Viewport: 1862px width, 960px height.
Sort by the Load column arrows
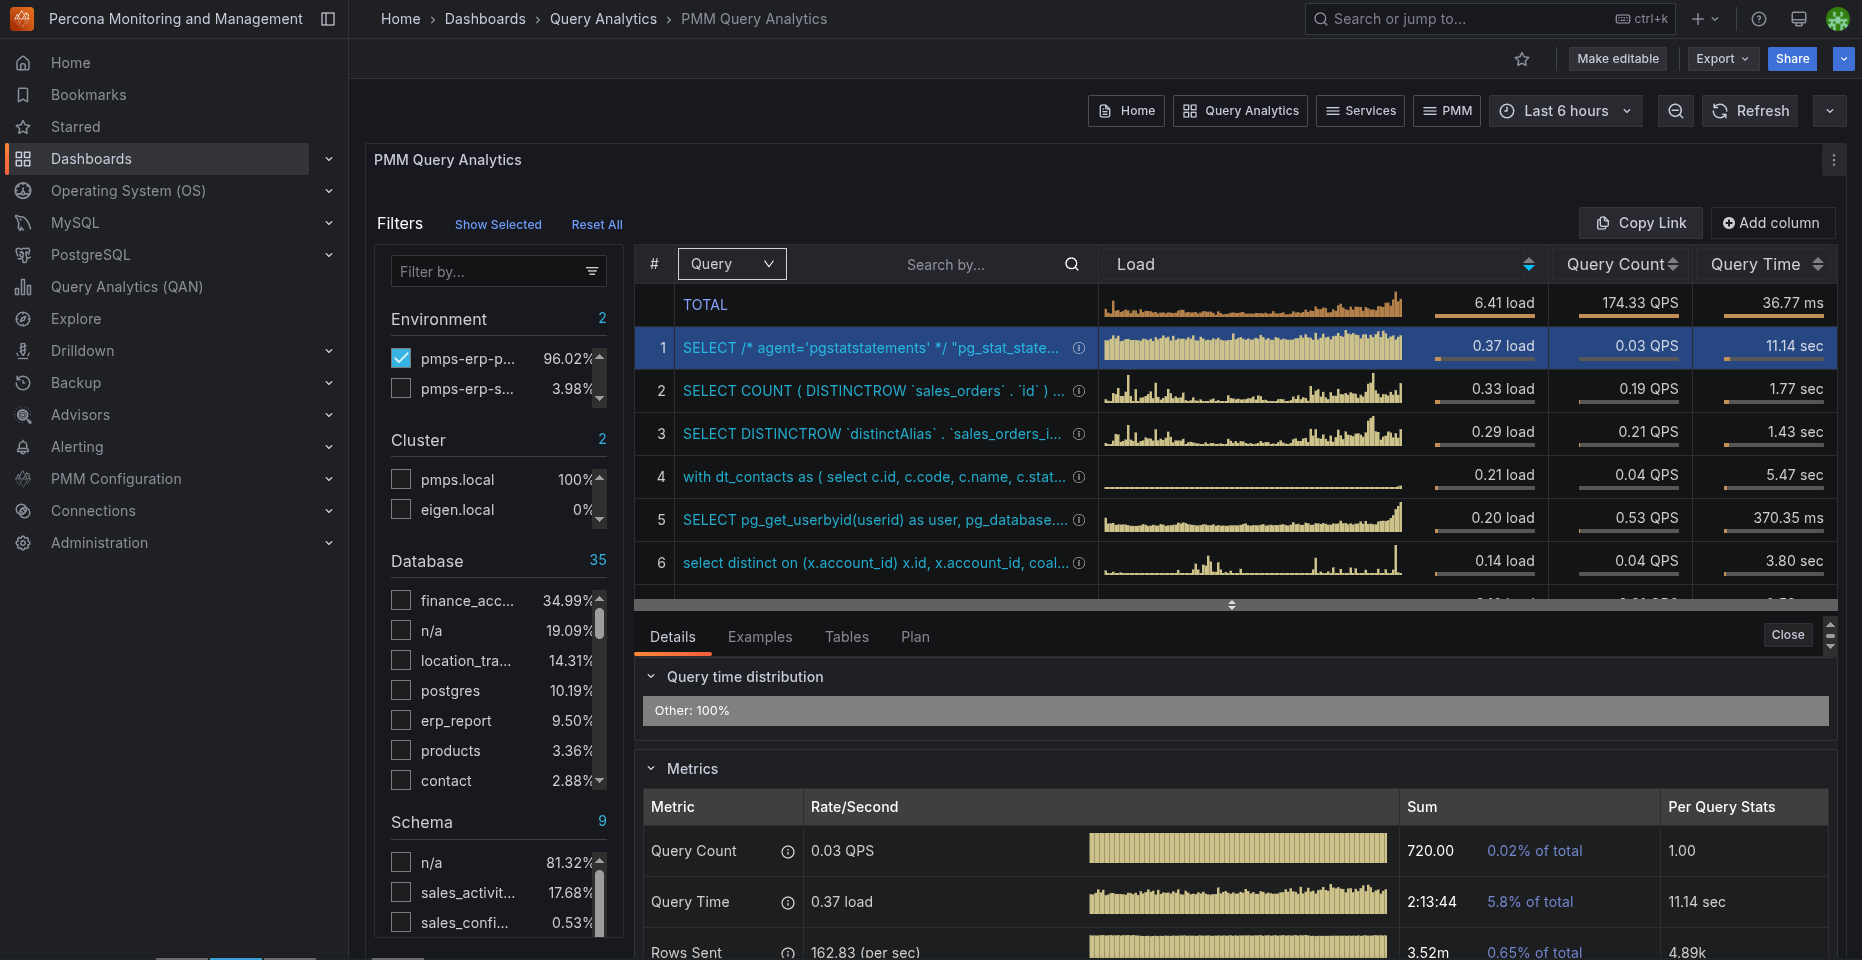coord(1529,264)
